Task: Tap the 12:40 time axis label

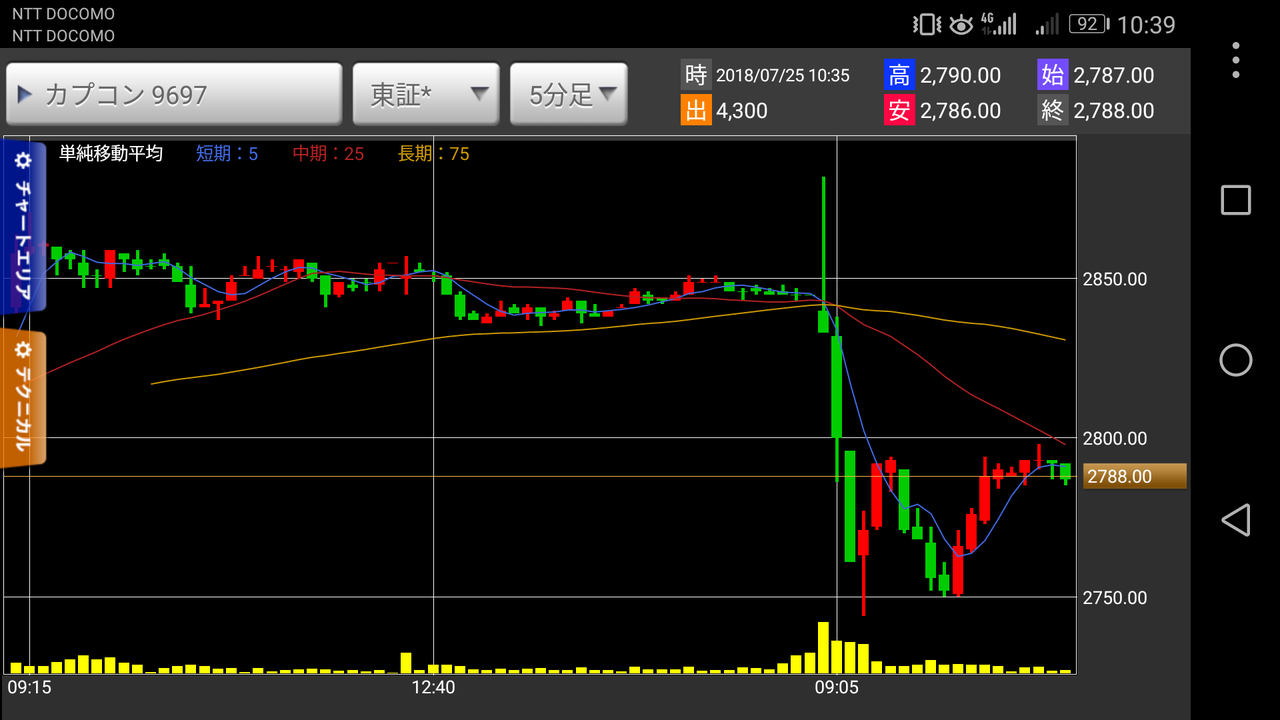Action: tap(433, 688)
